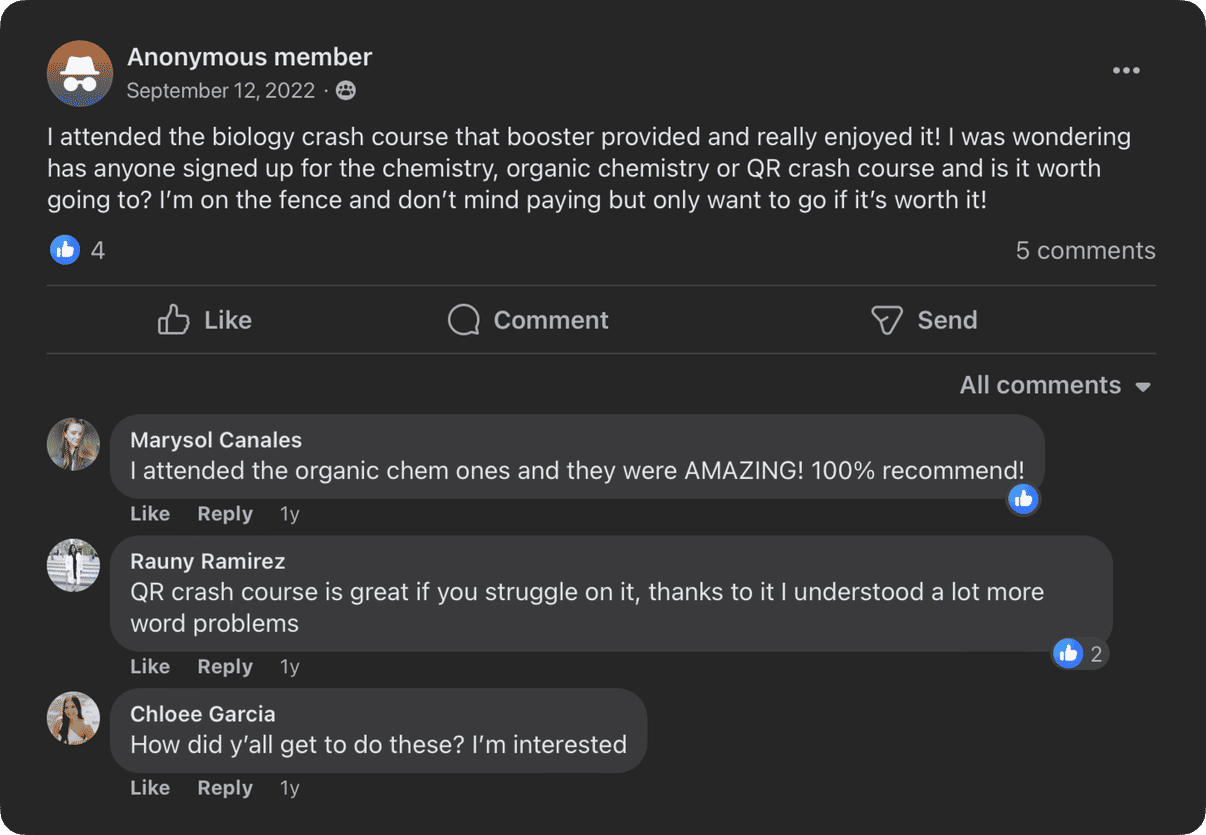Viewport: 1206px width, 835px height.
Task: Open the All comments sort dropdown
Action: pos(1040,384)
